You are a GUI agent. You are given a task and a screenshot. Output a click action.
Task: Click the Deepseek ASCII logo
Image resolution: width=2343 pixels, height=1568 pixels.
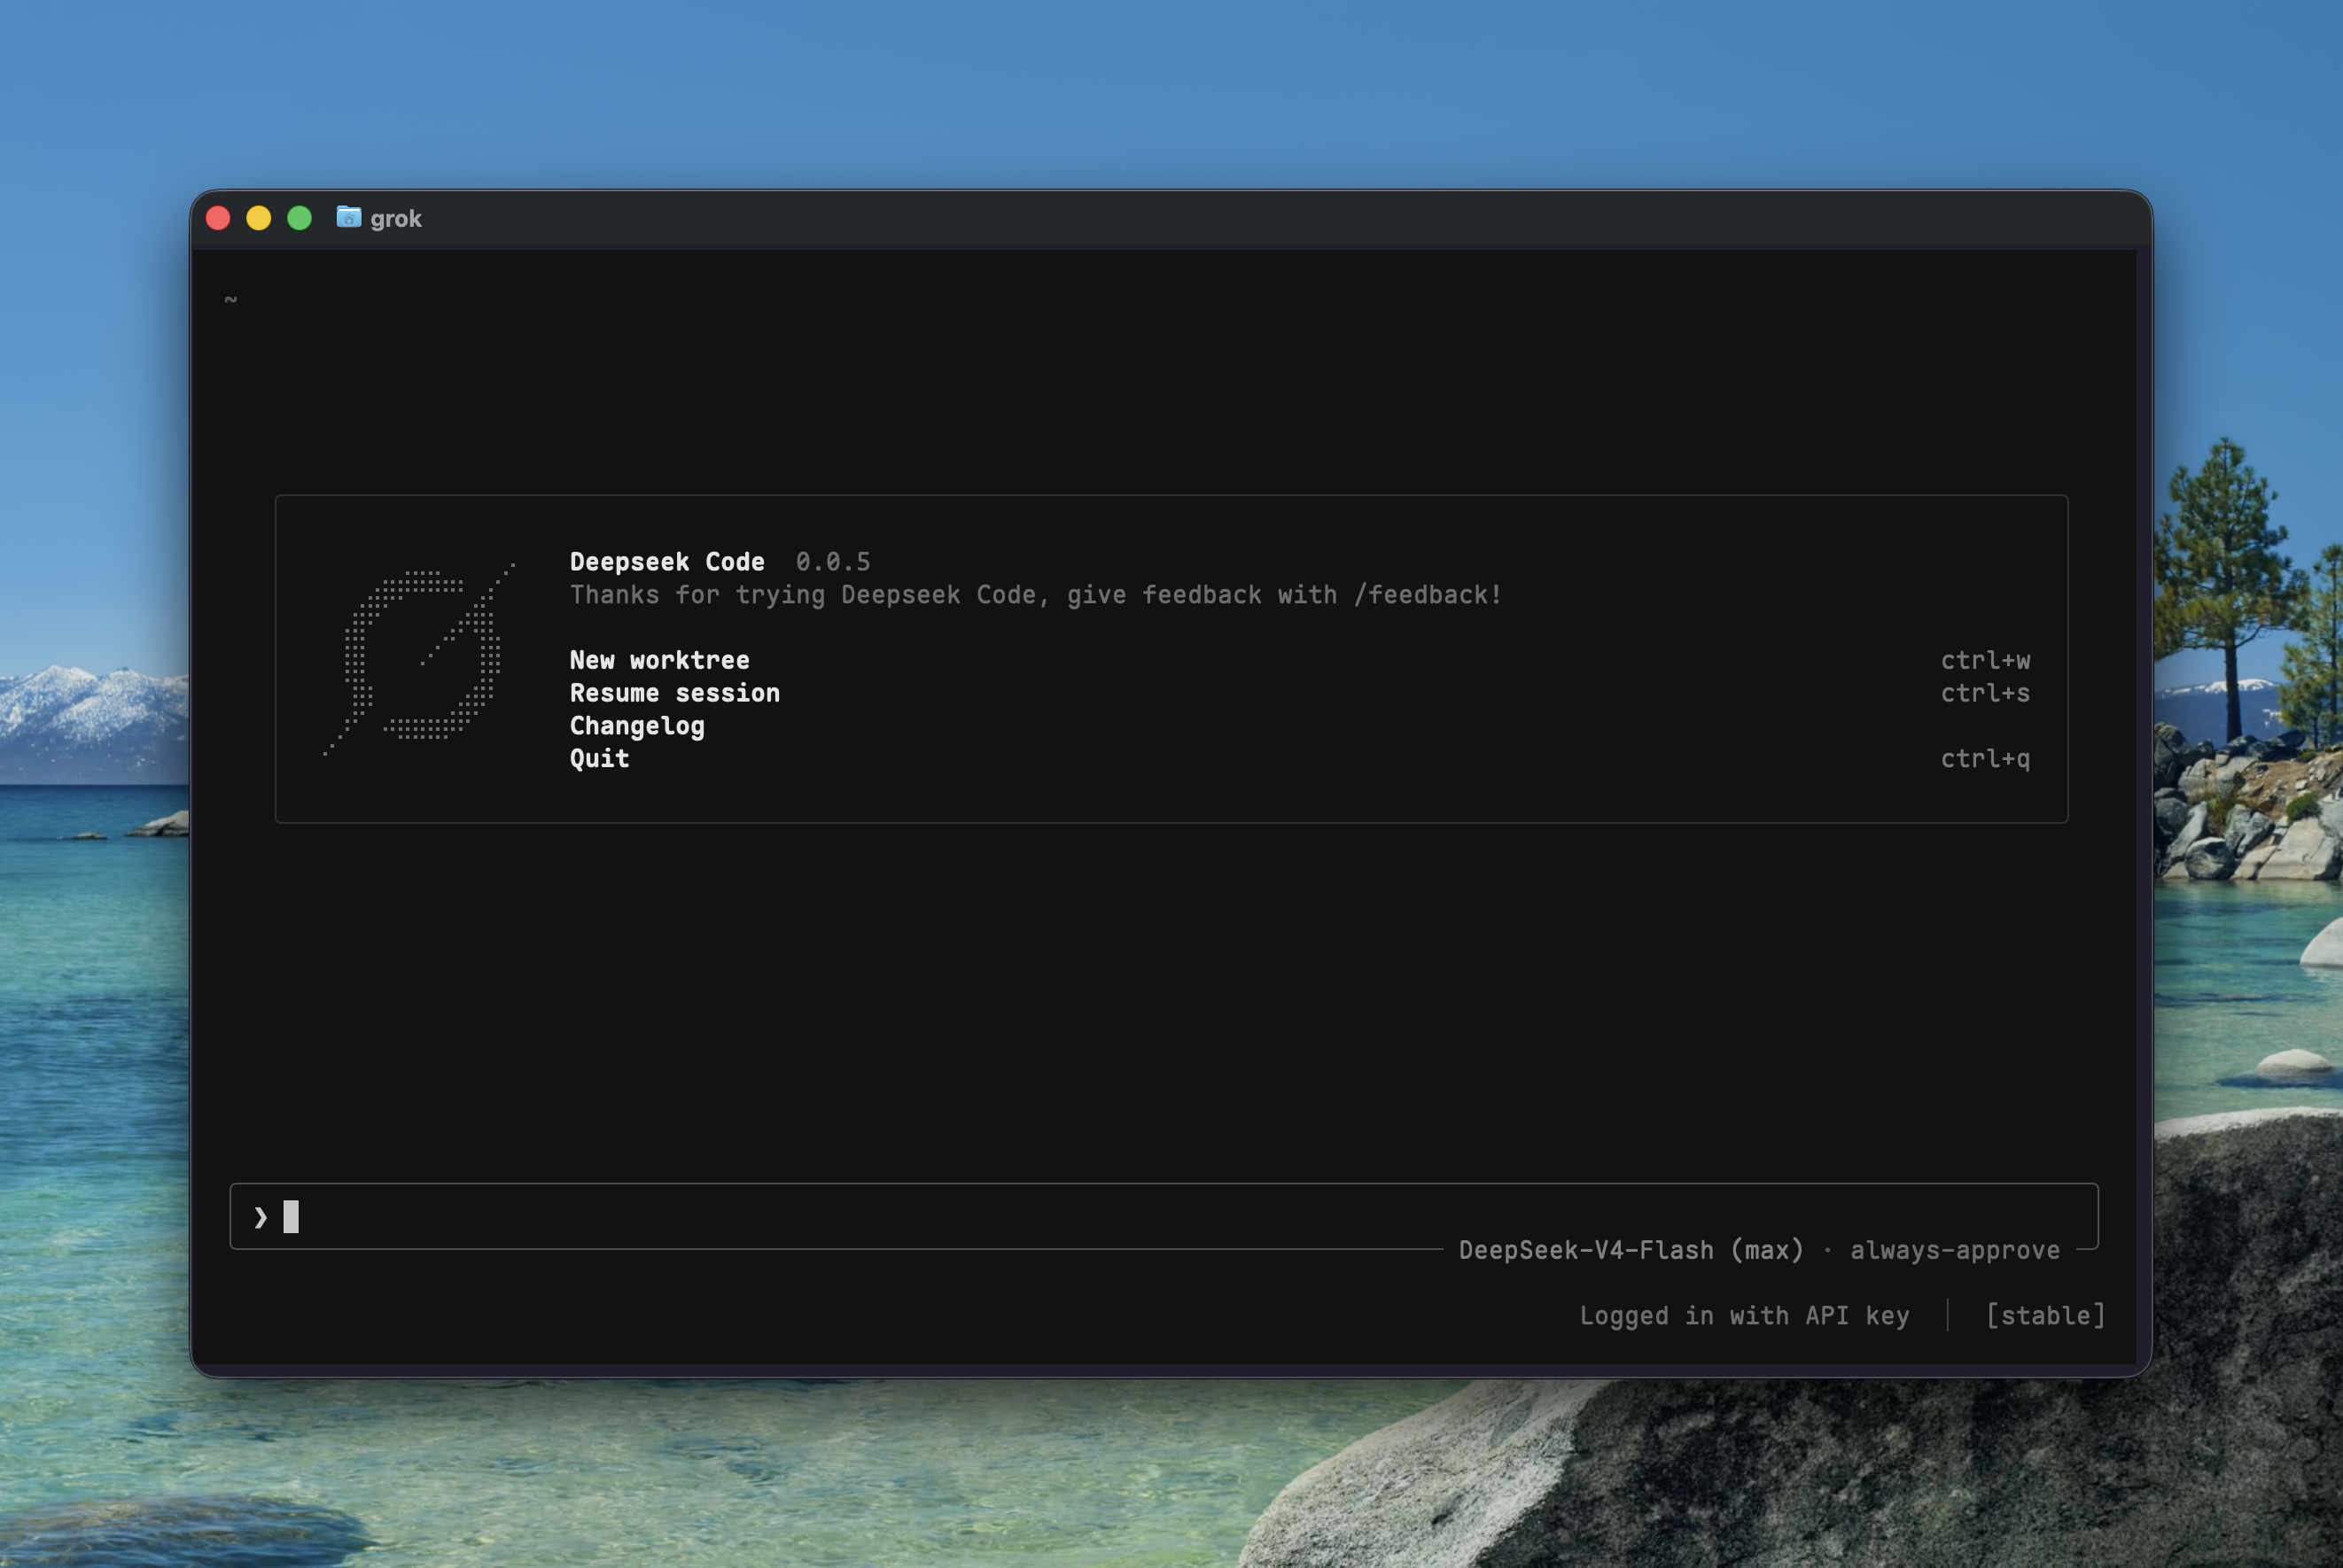tap(419, 658)
